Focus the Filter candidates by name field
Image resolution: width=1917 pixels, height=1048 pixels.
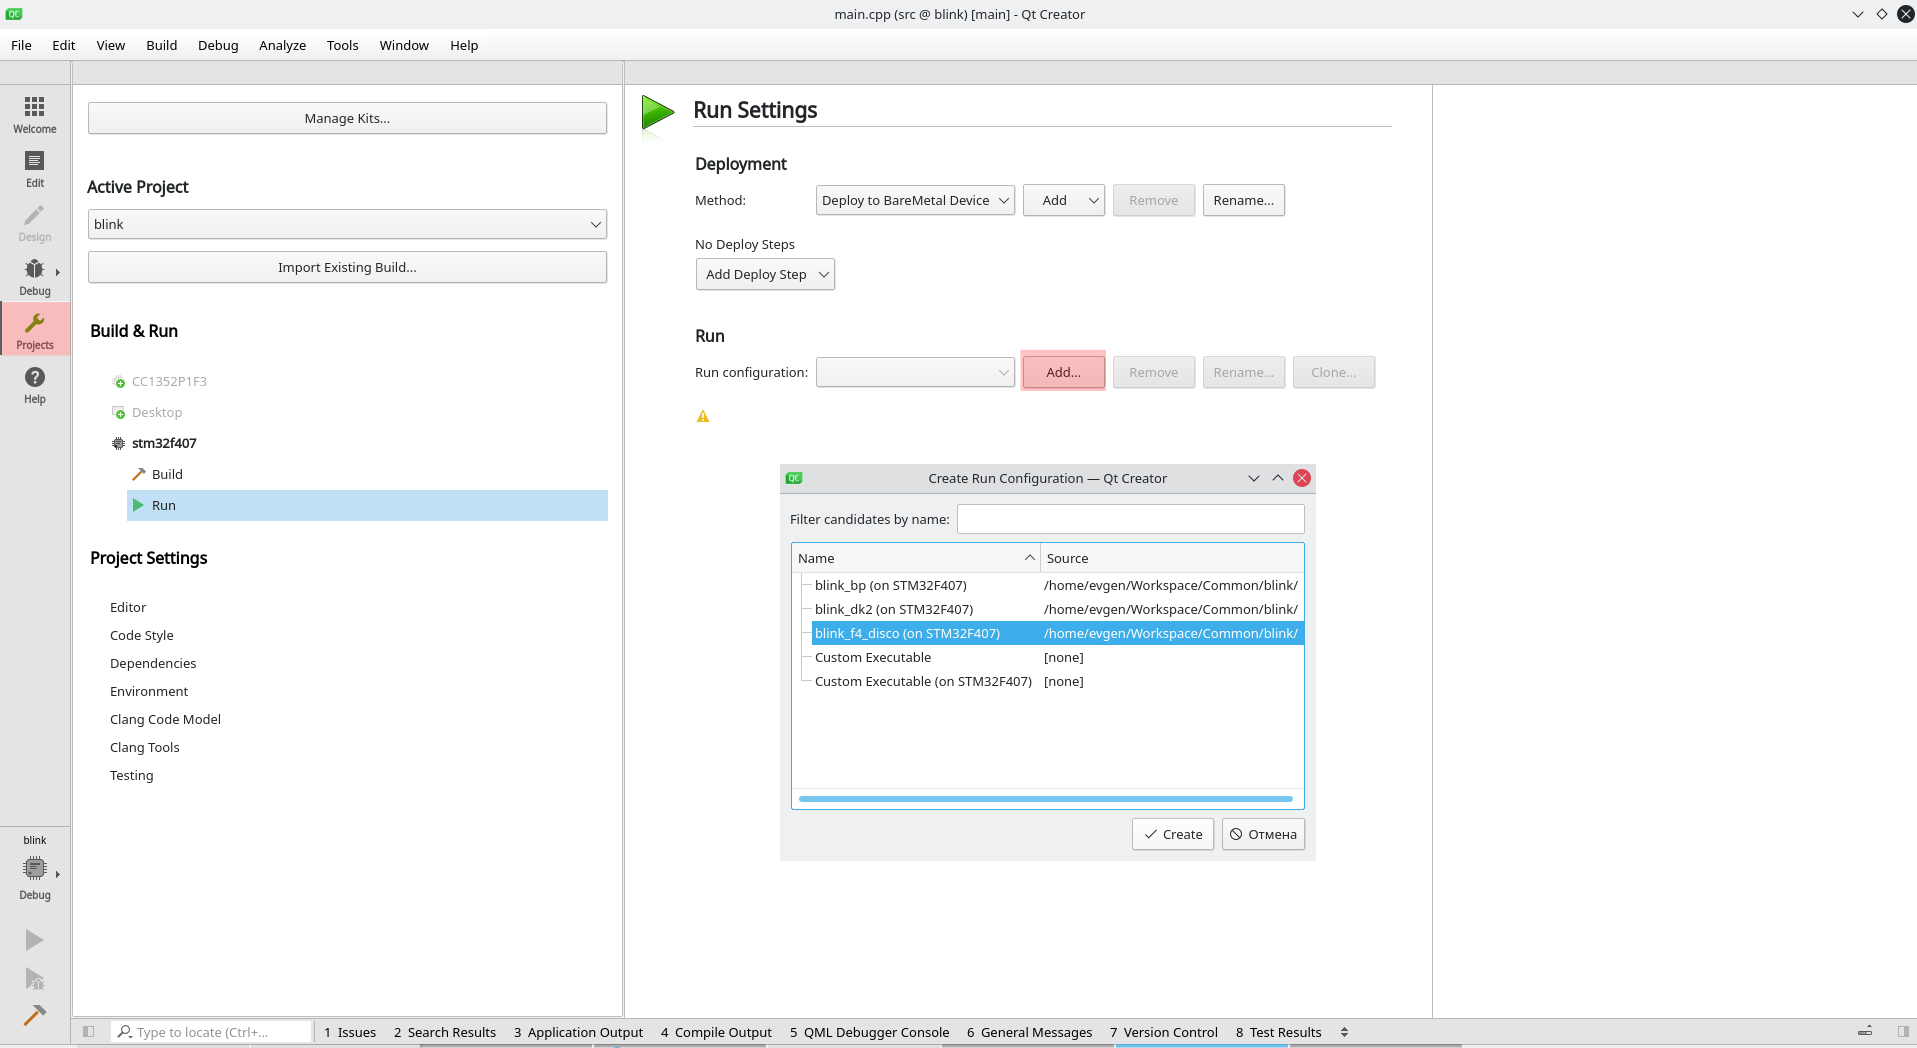tap(1130, 519)
